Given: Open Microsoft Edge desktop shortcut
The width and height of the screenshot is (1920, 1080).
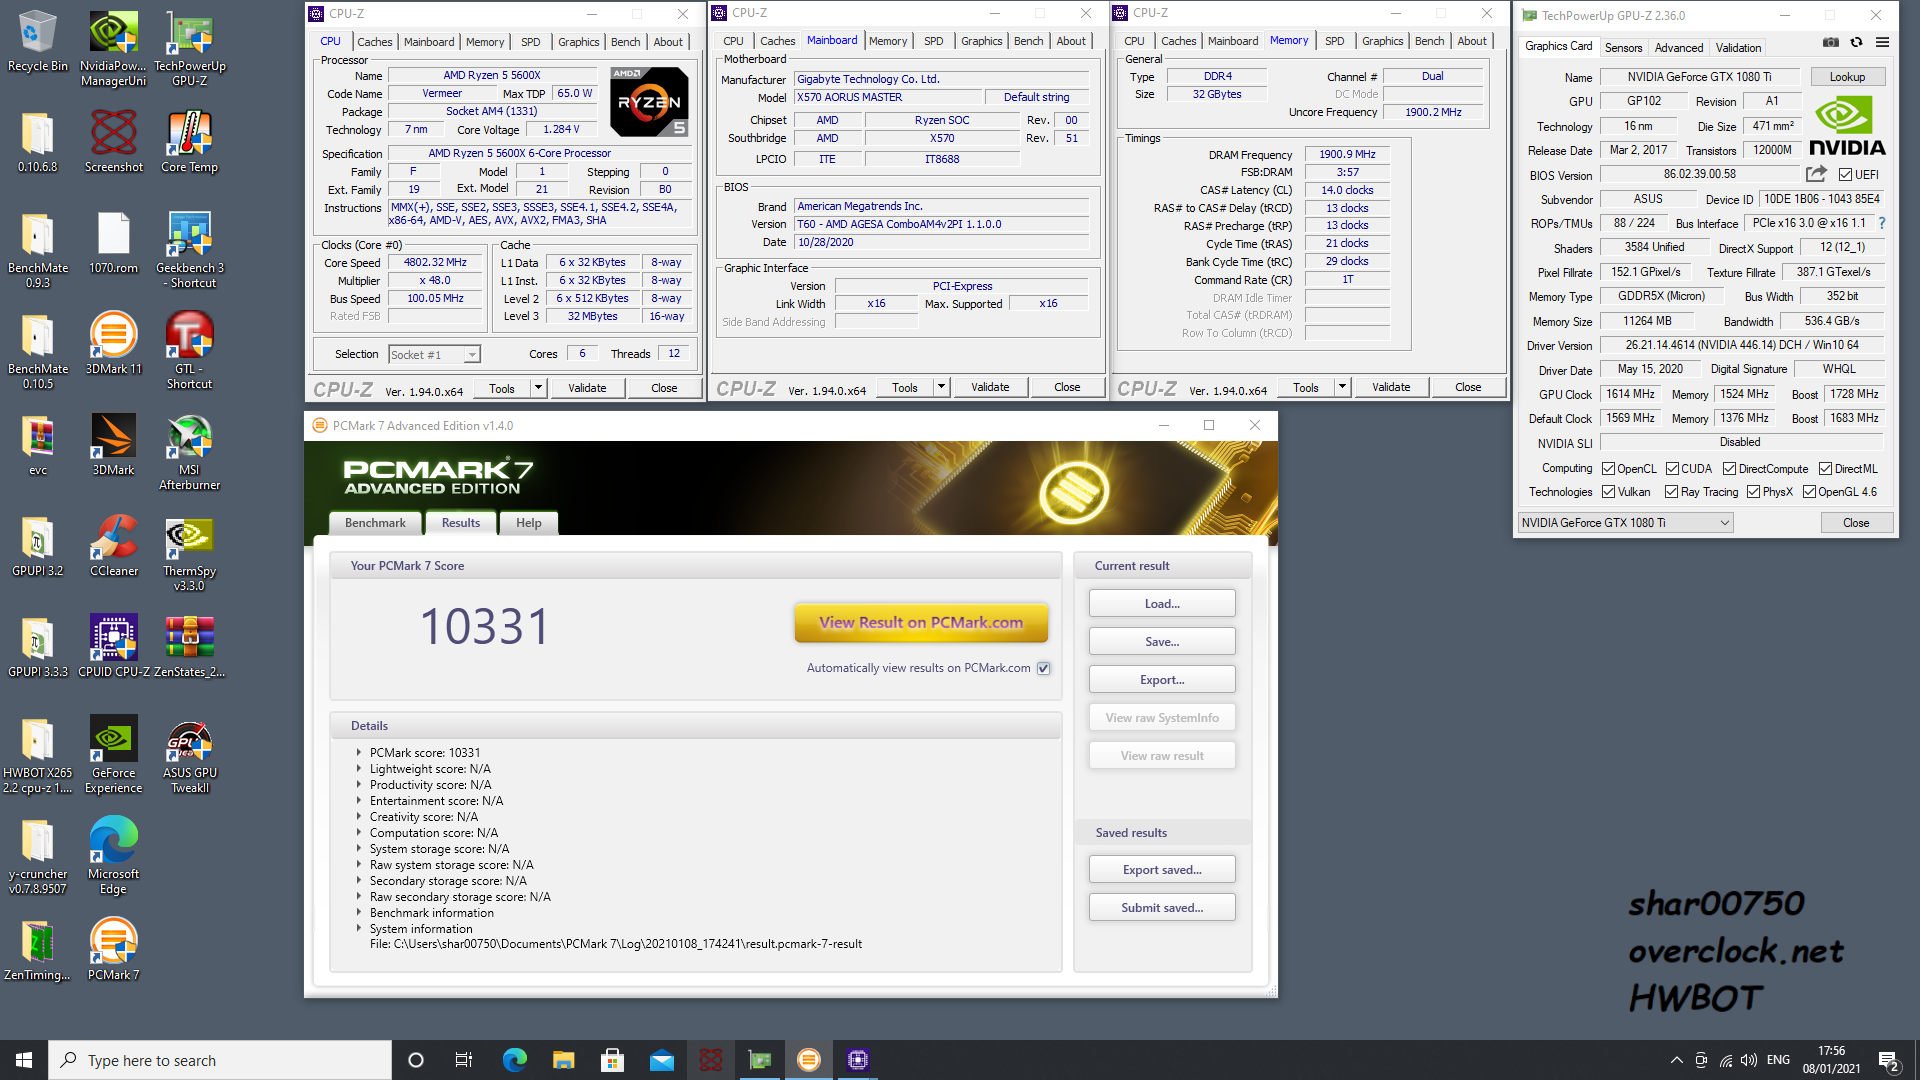Looking at the screenshot, I should [x=113, y=856].
